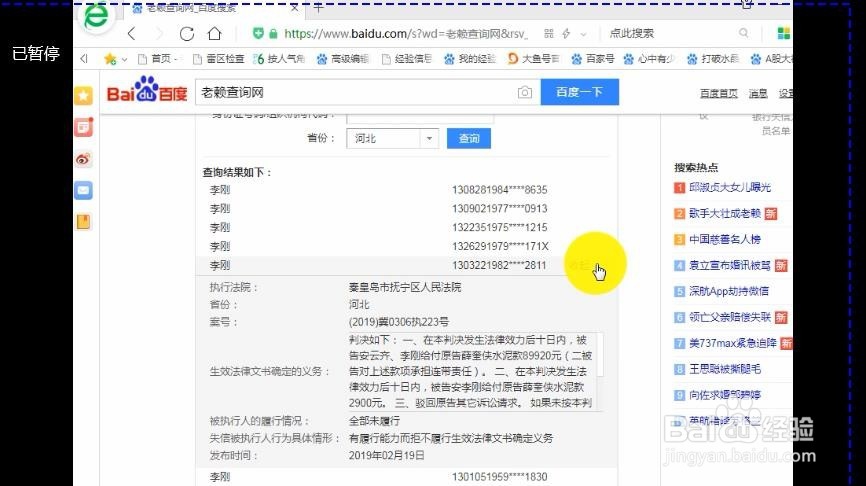Open a new tab with plus button
Image resolution: width=866 pixels, height=486 pixels.
click(318, 8)
